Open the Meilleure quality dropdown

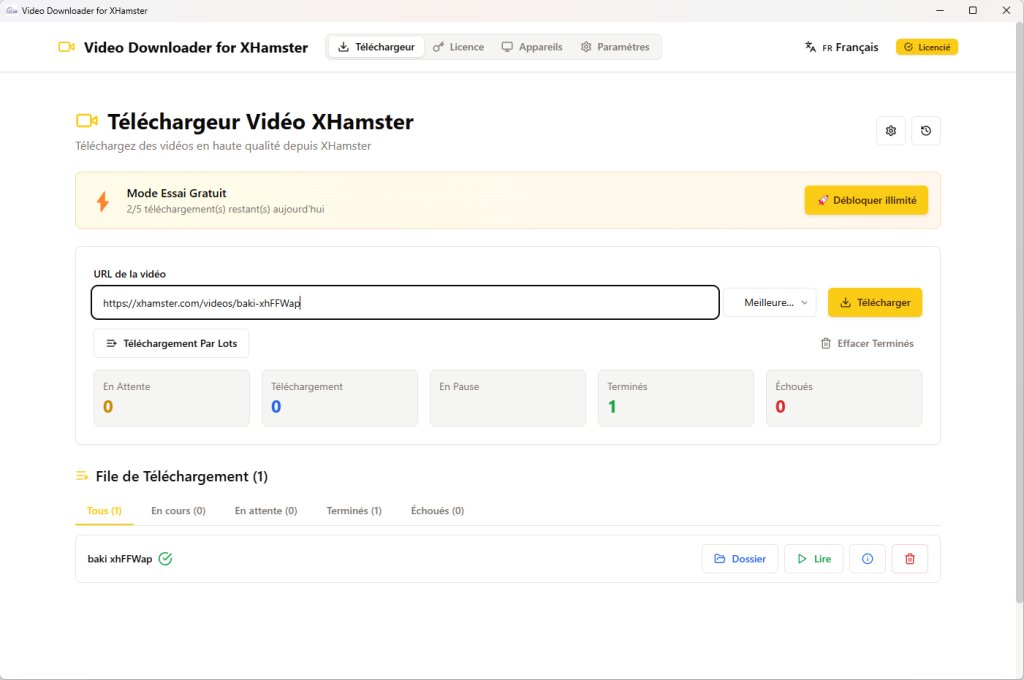click(769, 302)
